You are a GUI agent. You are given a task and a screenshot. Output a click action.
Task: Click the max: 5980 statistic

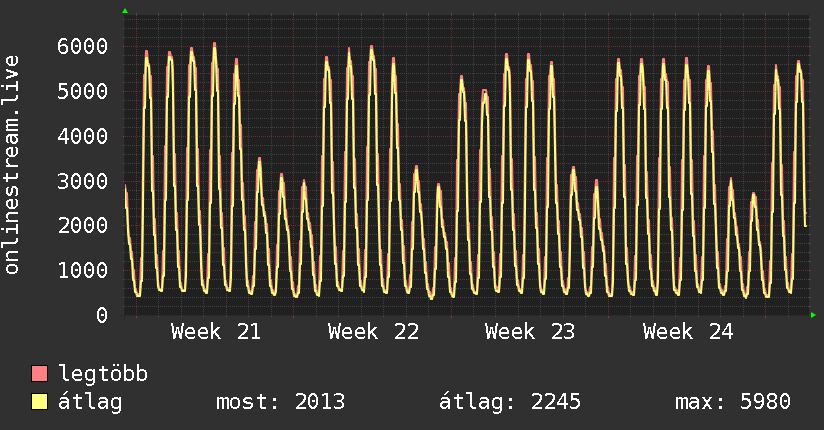[x=733, y=402]
